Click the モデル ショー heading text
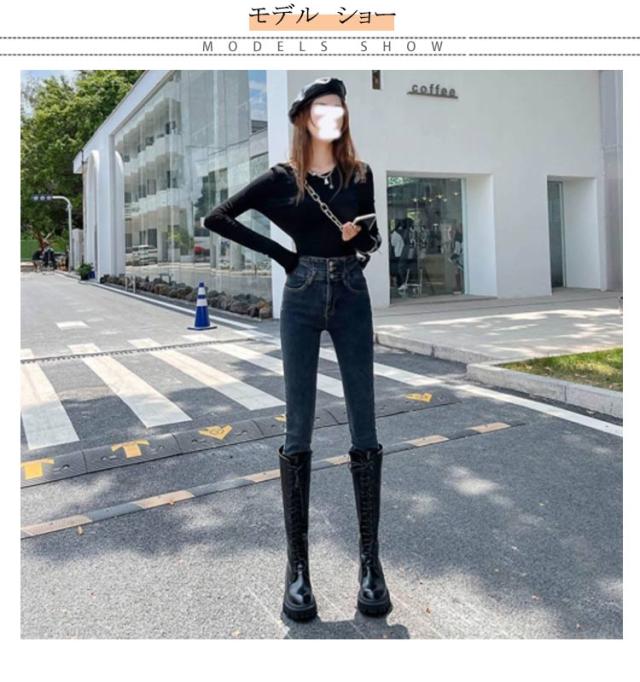 pyautogui.click(x=321, y=17)
